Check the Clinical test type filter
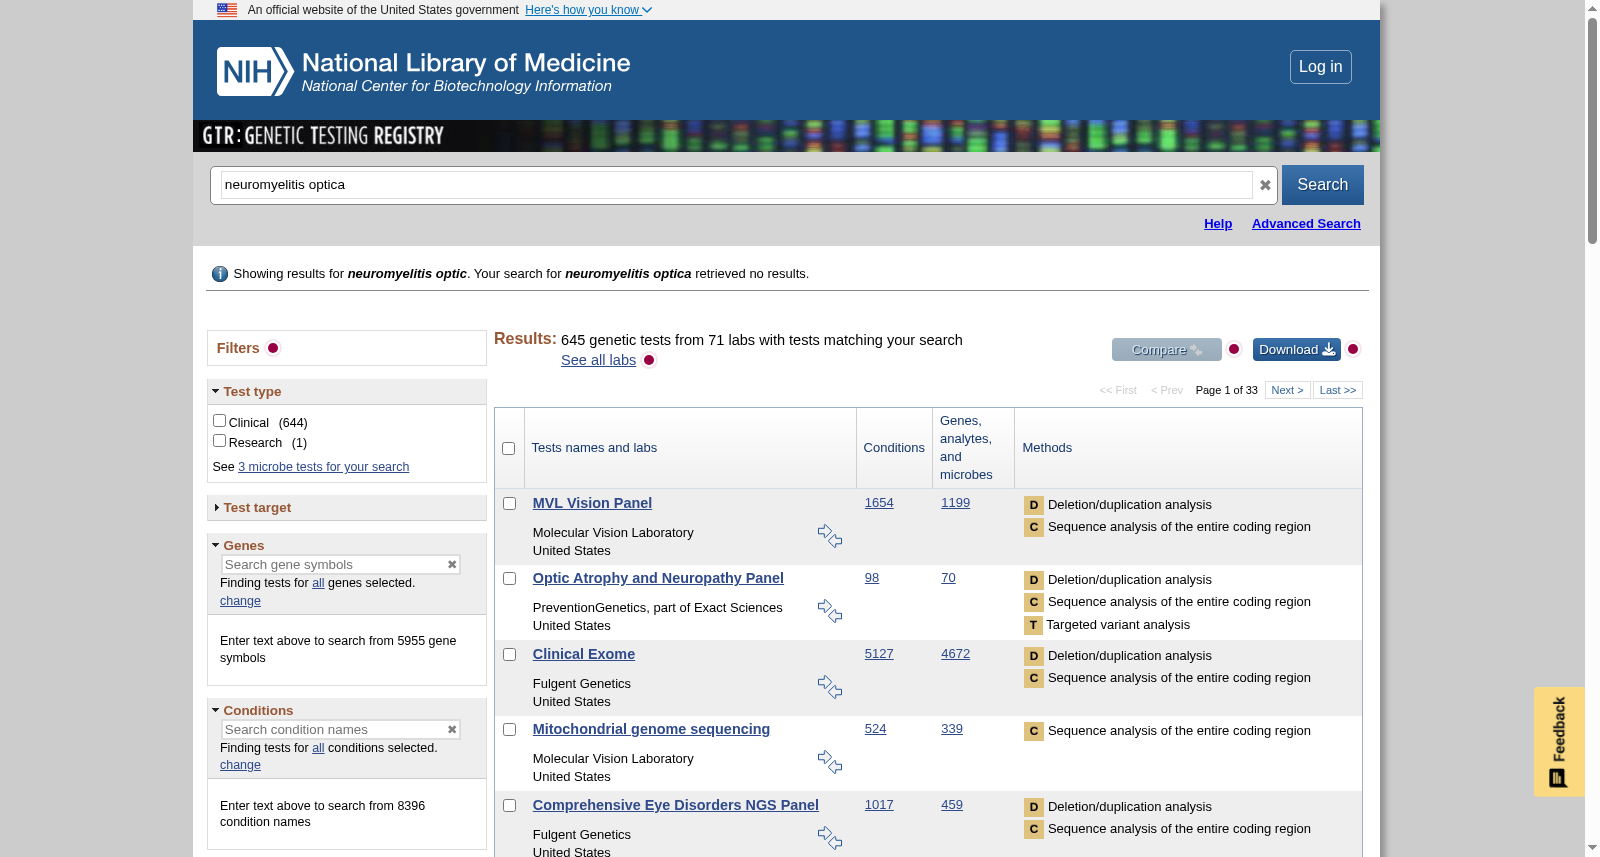This screenshot has width=1600, height=857. coord(219,421)
